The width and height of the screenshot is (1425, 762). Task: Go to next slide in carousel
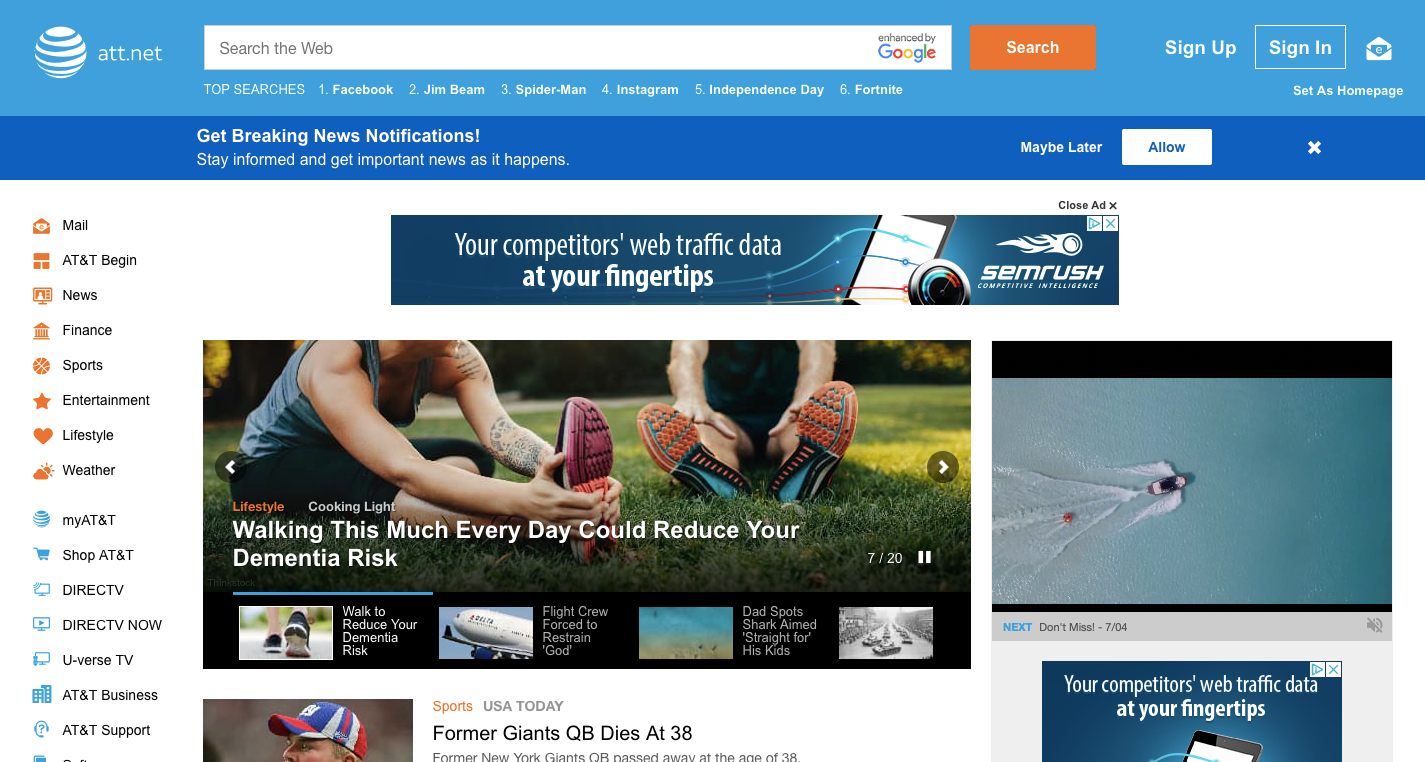tap(942, 467)
